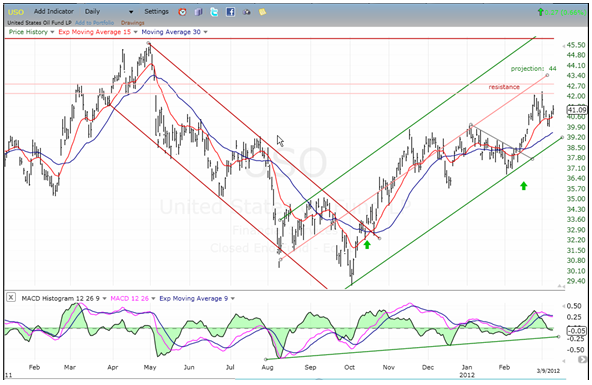Close the MACD indicator panel

[x=11, y=297]
